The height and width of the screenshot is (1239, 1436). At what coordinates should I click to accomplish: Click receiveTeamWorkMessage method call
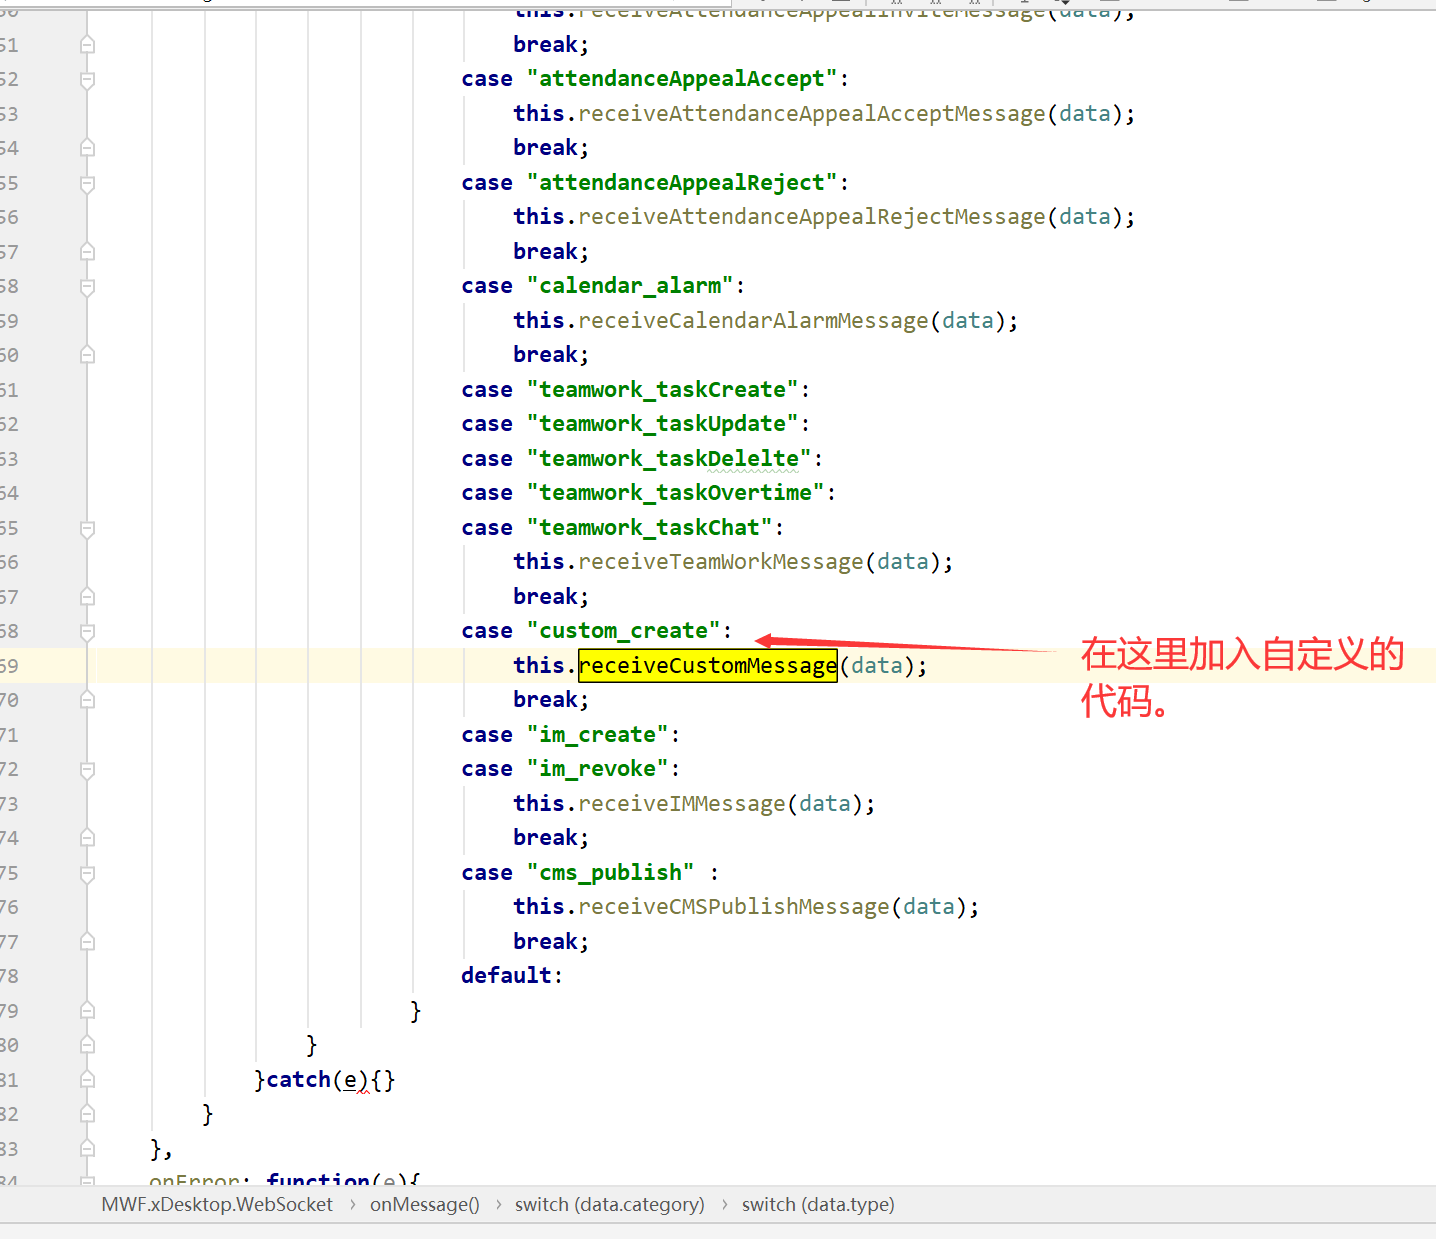720,562
